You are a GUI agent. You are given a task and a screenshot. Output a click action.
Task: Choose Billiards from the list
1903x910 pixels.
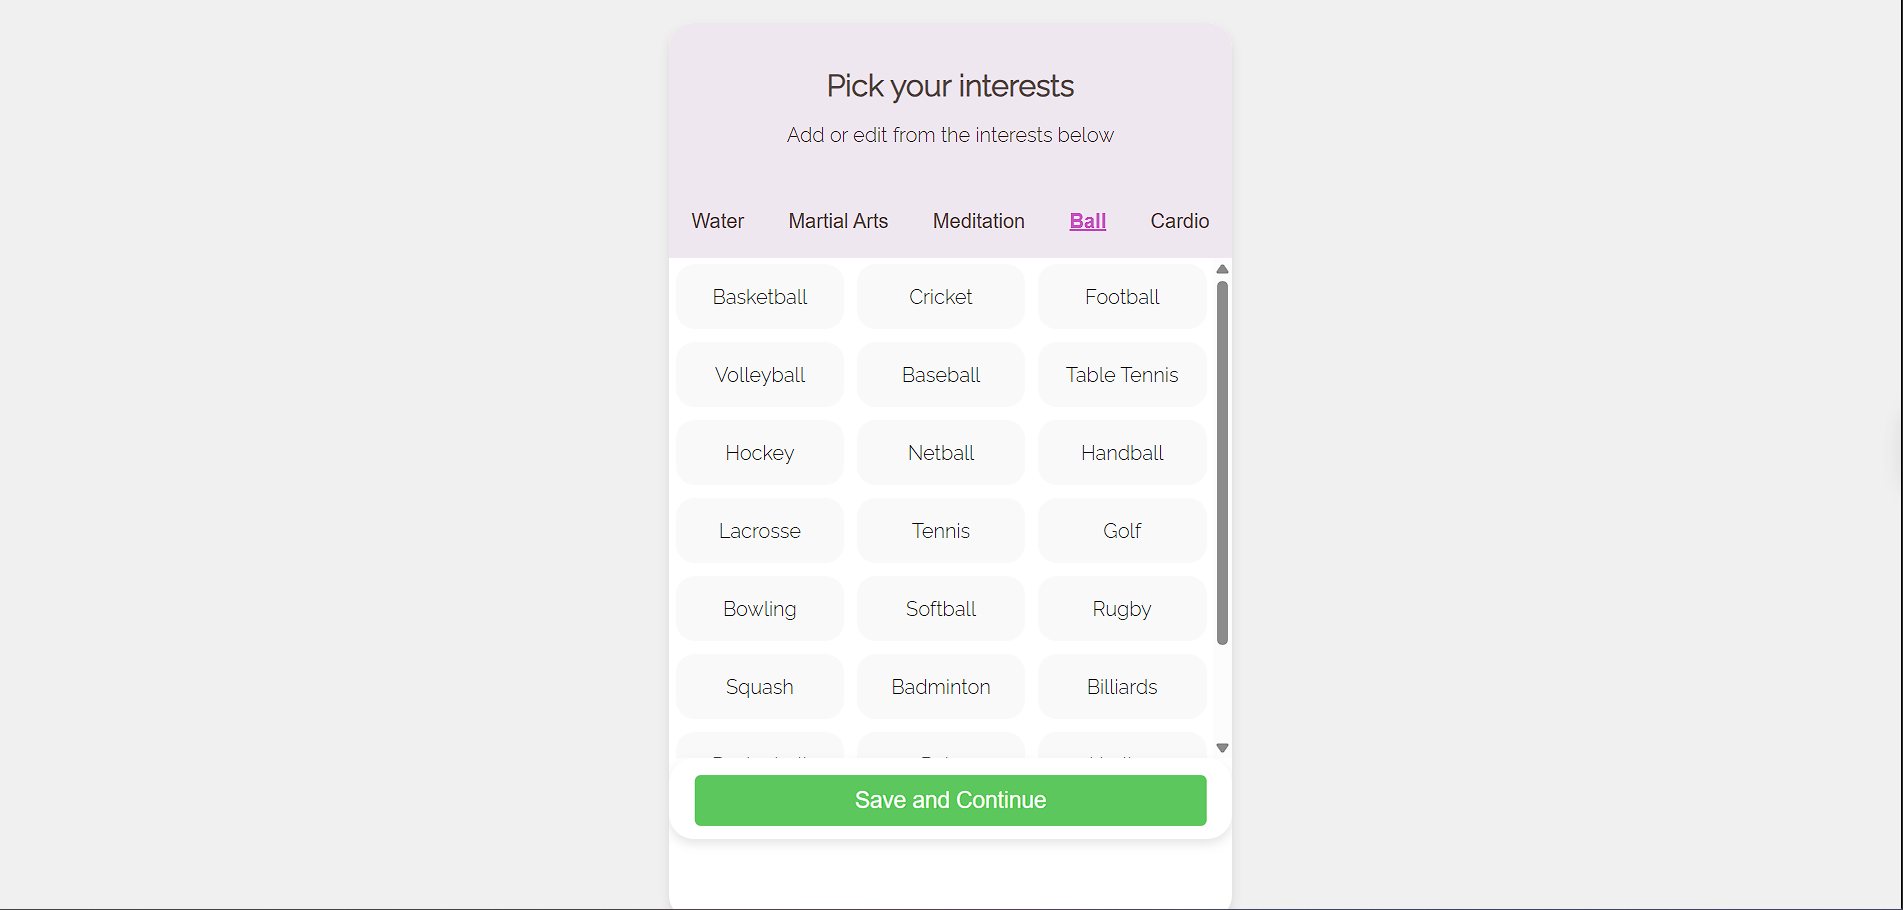tap(1122, 687)
